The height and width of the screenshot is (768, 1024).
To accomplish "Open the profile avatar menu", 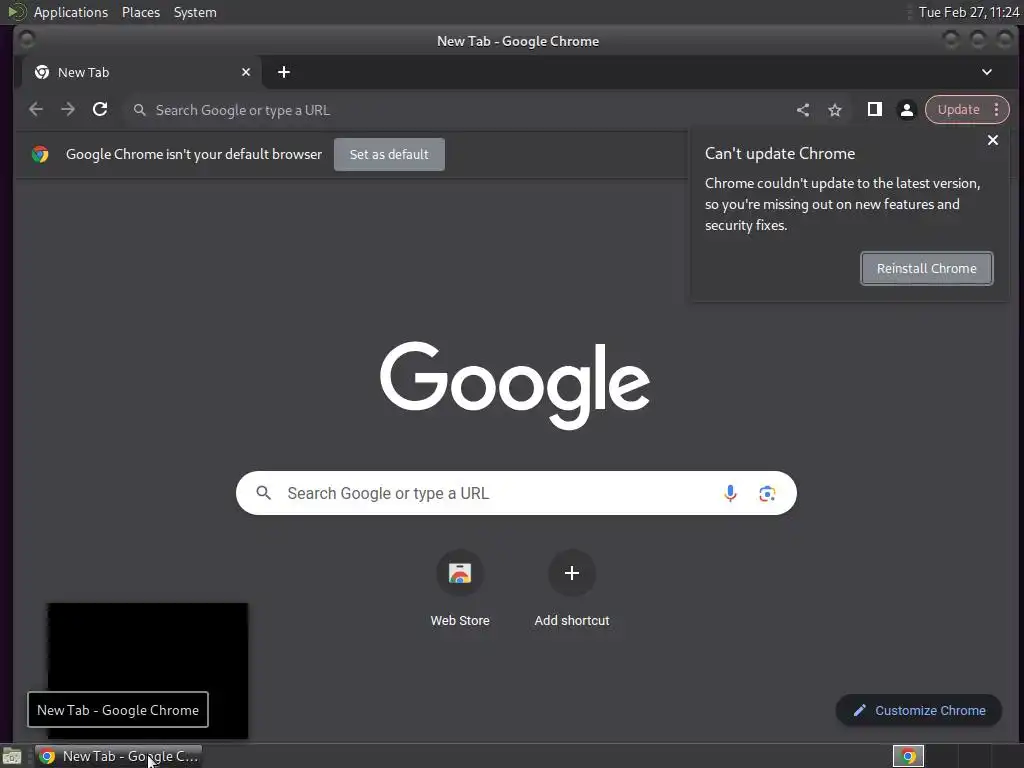I will pos(906,110).
